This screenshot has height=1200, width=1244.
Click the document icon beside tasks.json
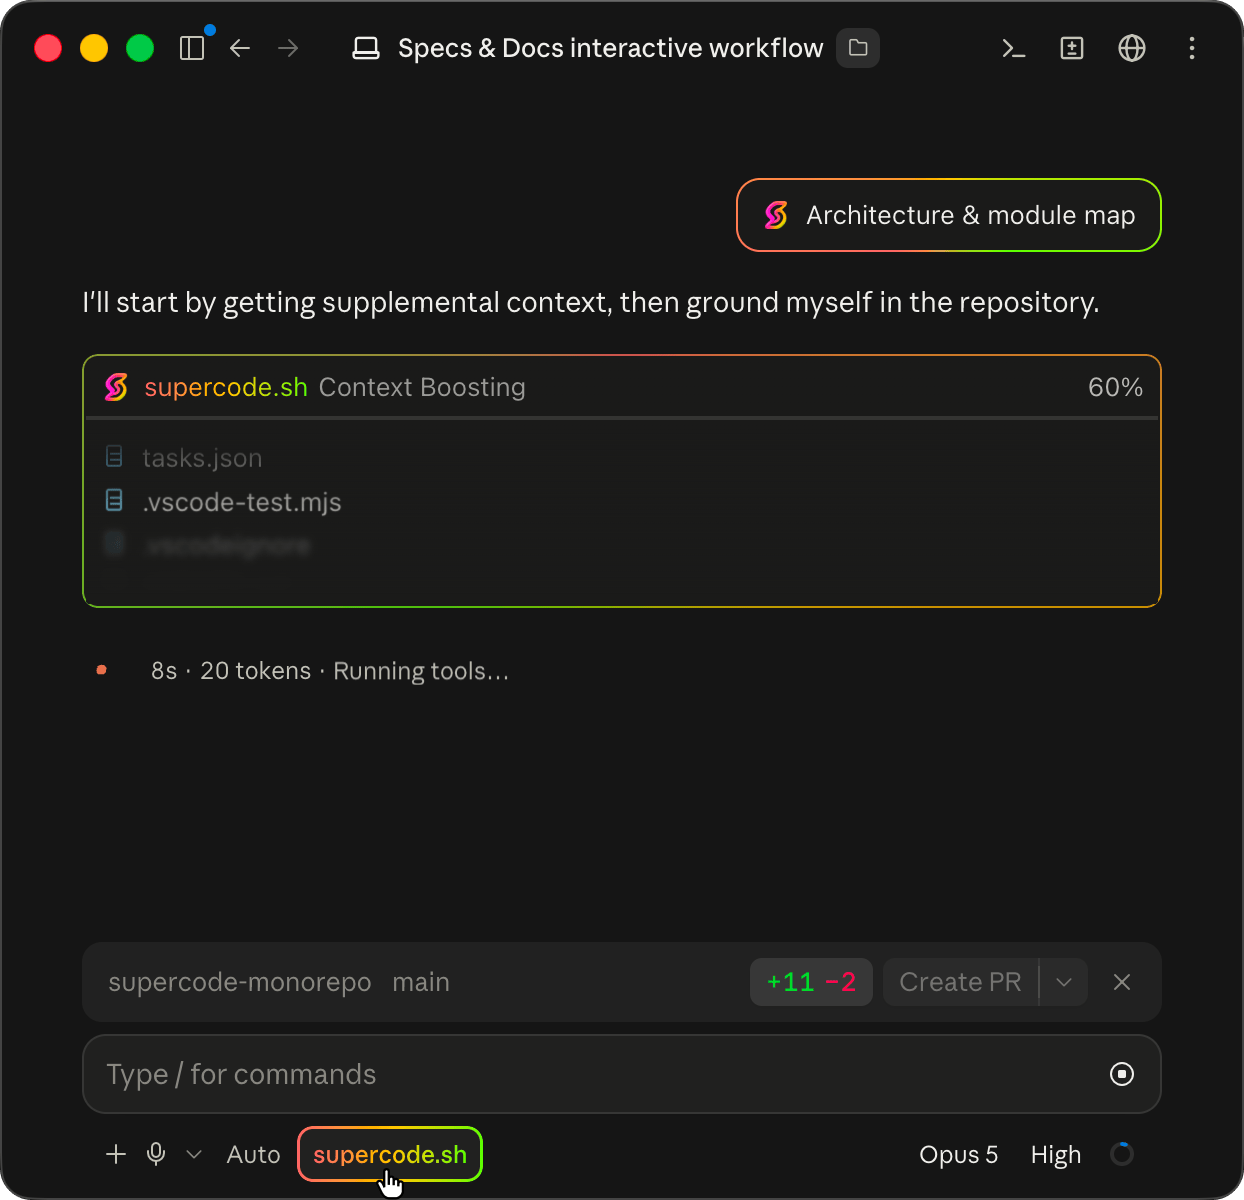(115, 456)
